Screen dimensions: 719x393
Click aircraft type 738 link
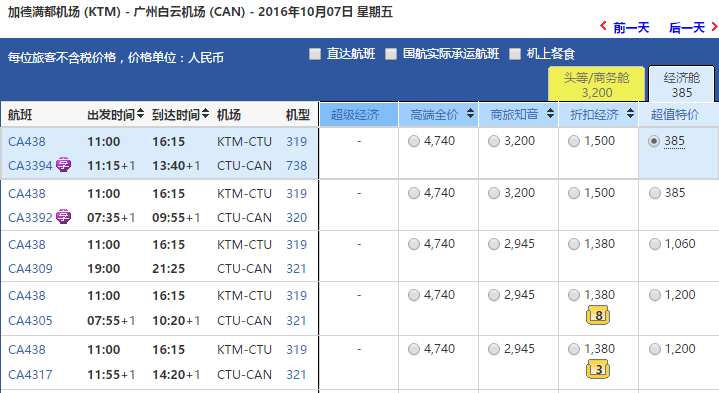pyautogui.click(x=296, y=166)
